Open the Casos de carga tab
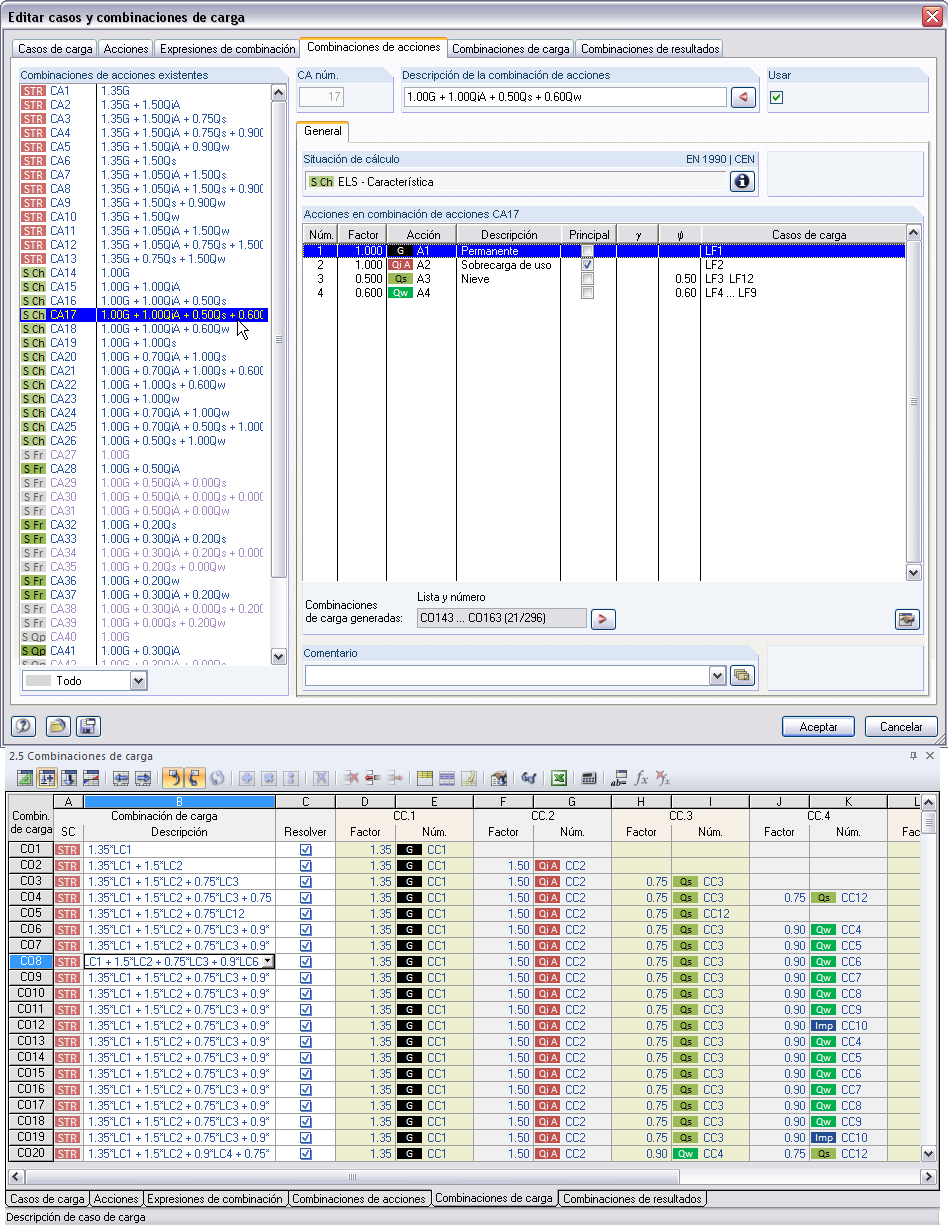 pyautogui.click(x=53, y=47)
